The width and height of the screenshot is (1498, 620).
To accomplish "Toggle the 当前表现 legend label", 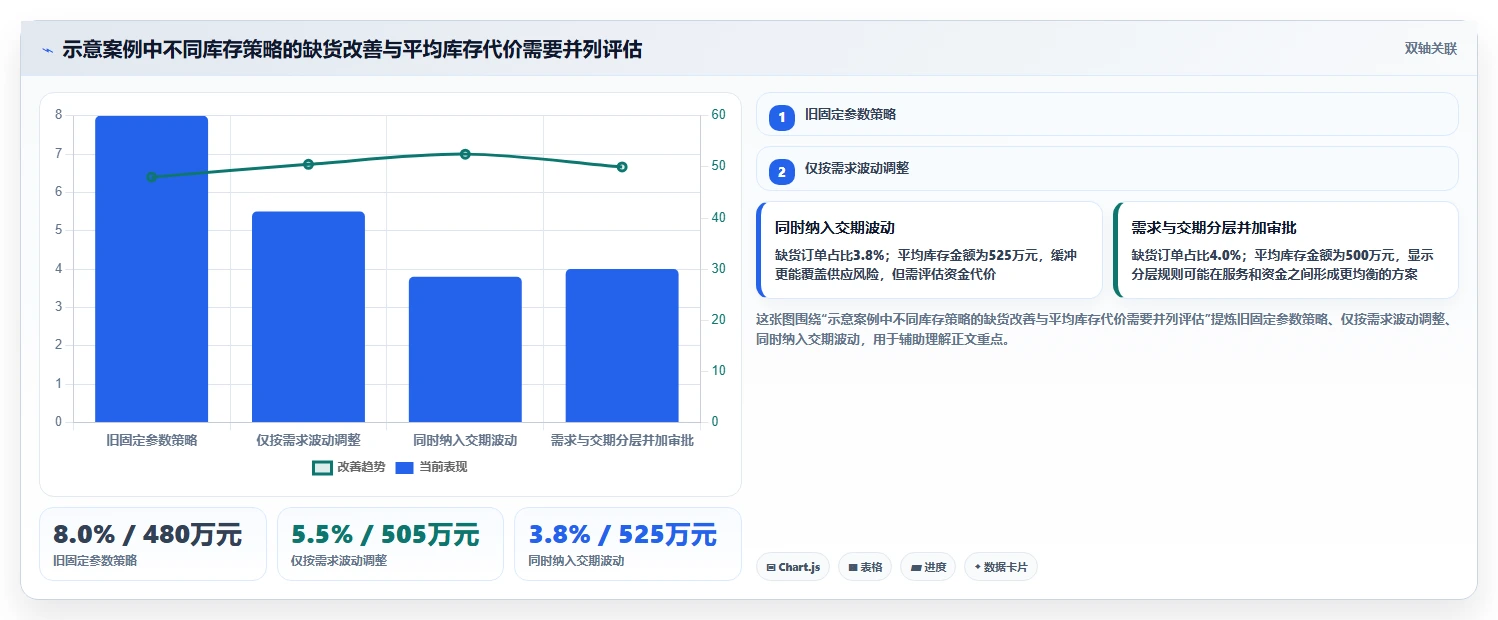I will coord(443,467).
